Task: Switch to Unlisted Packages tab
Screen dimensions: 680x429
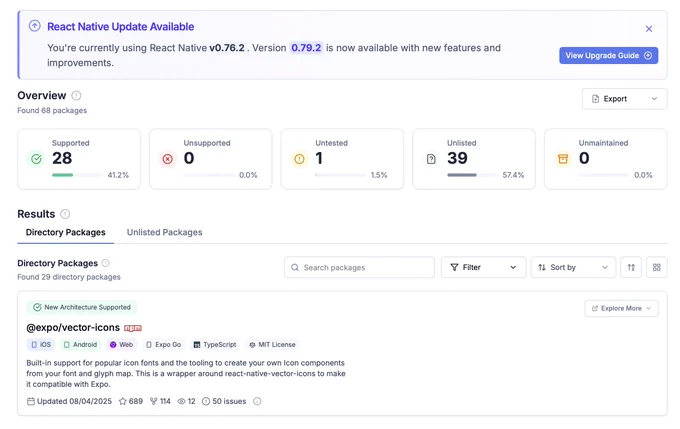Action: tap(164, 232)
